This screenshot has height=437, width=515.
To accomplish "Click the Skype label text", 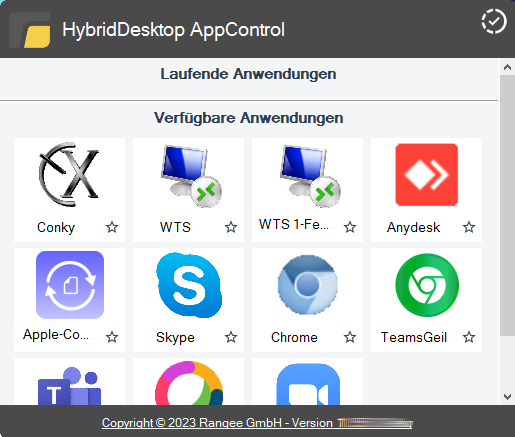I will 175,338.
